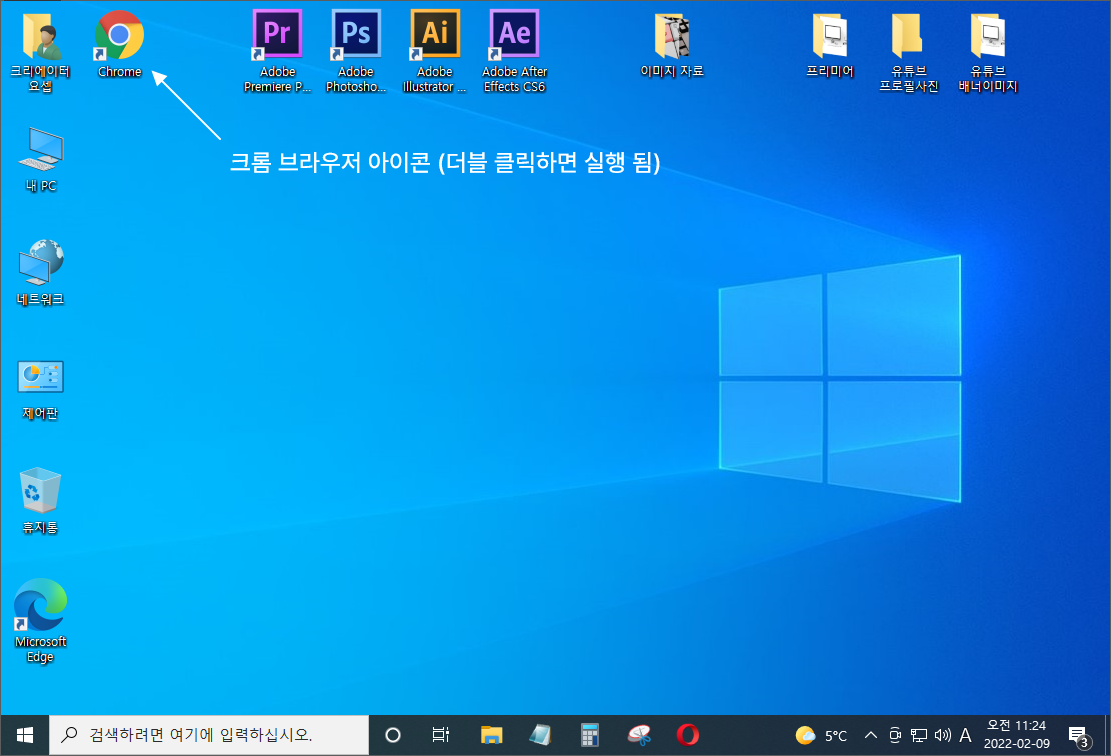Screen dimensions: 1111x756
Task: Select the Adobe Illustrator shortcut
Action: pyautogui.click(x=435, y=52)
